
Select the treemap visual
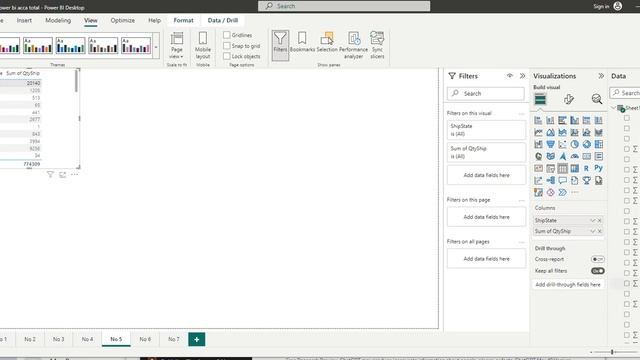[x=598, y=144]
